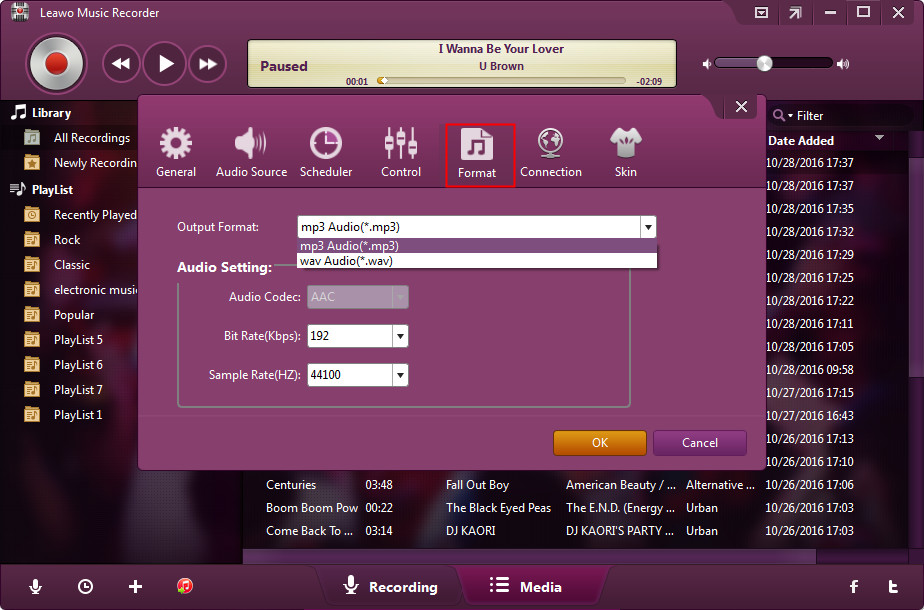This screenshot has width=924, height=610.
Task: Open the Connection settings tab
Action: pos(550,153)
